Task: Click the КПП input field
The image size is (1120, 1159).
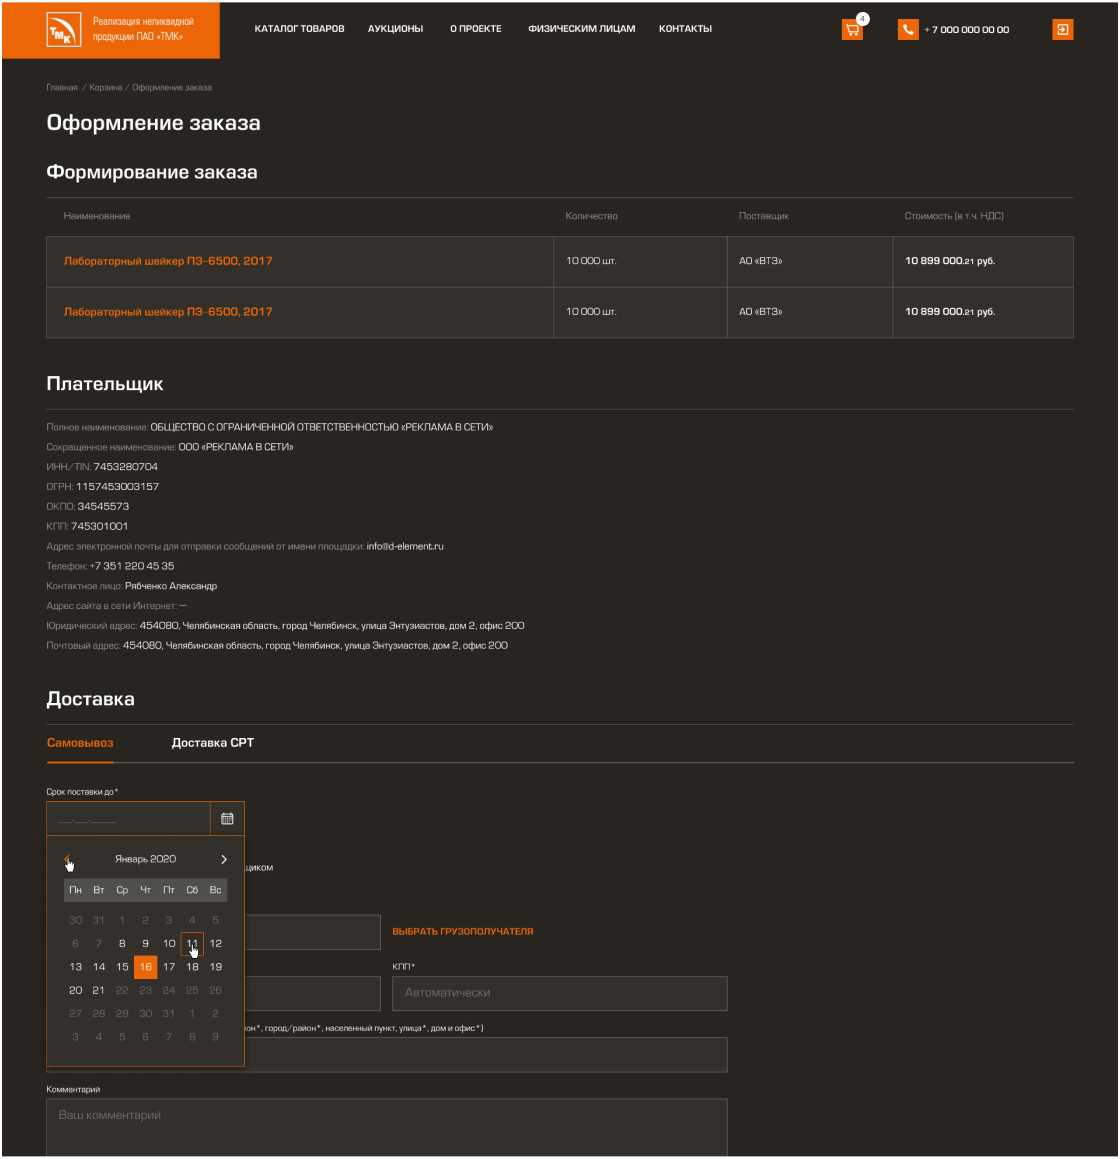Action: pyautogui.click(x=559, y=993)
